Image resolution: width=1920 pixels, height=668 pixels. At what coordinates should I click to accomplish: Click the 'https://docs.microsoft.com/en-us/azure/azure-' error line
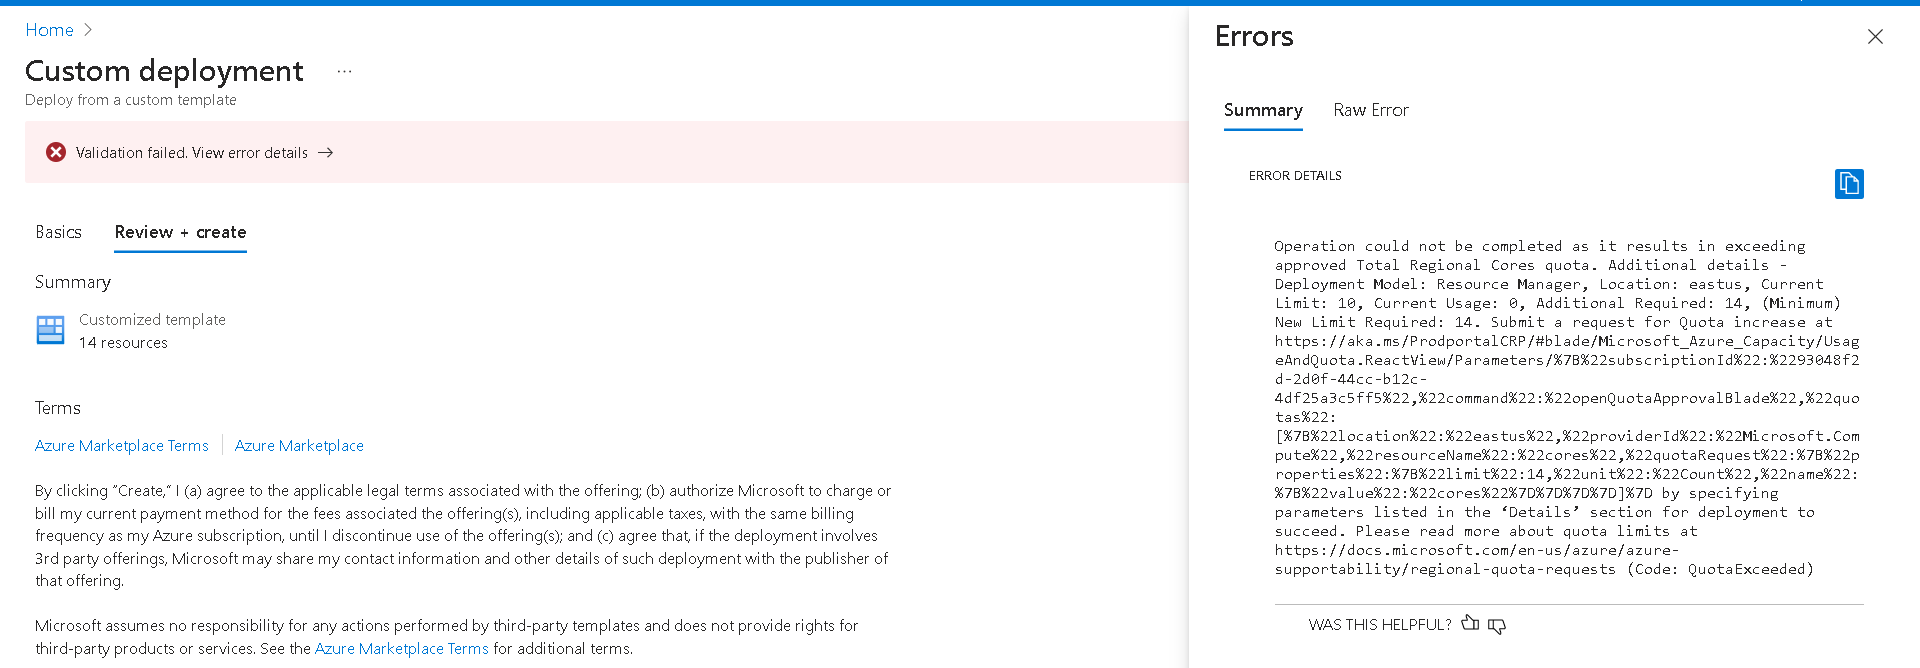(x=1477, y=550)
